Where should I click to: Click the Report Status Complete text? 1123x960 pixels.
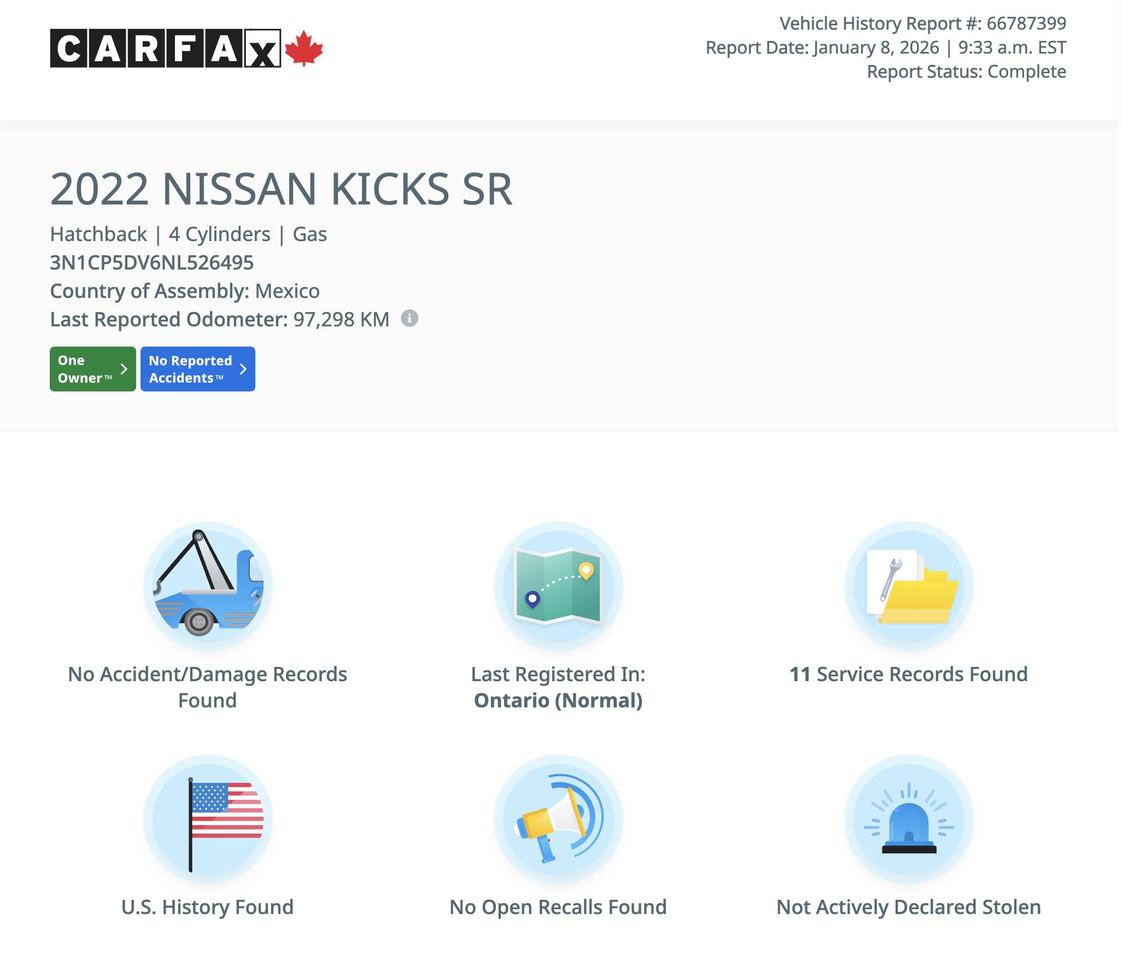pyautogui.click(x=966, y=70)
